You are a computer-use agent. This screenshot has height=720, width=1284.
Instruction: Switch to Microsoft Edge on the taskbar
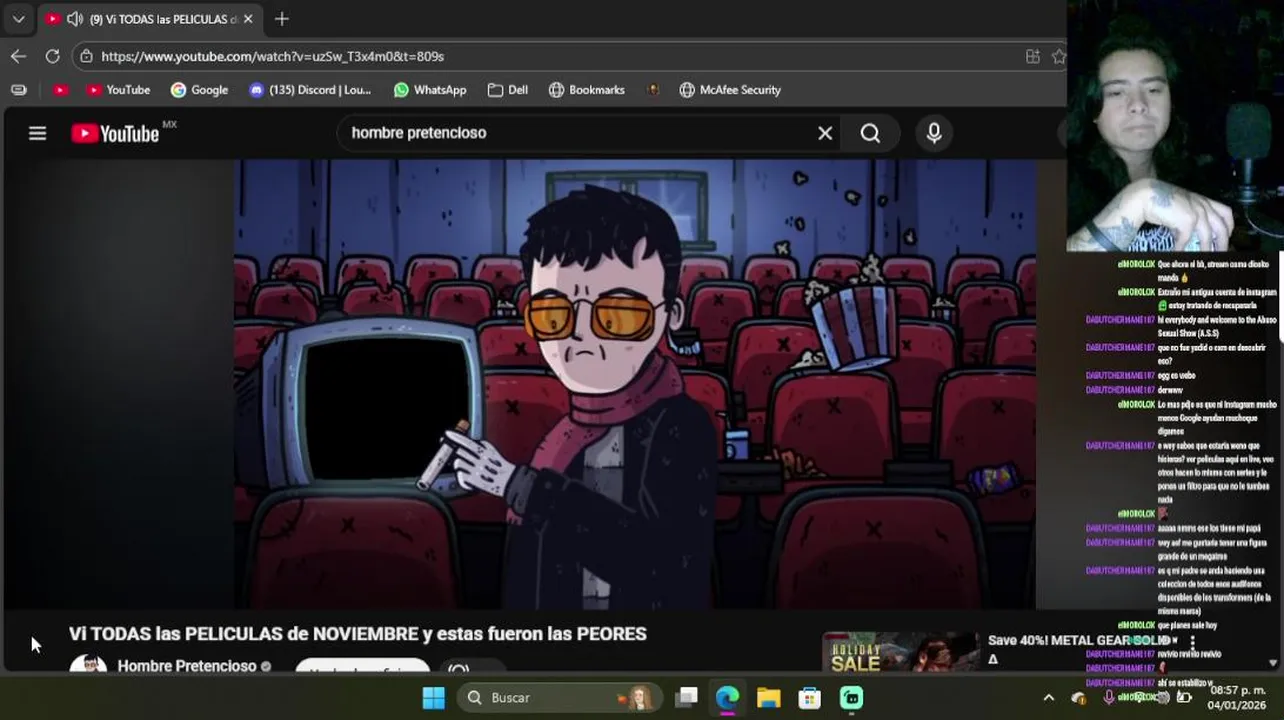tap(727, 698)
